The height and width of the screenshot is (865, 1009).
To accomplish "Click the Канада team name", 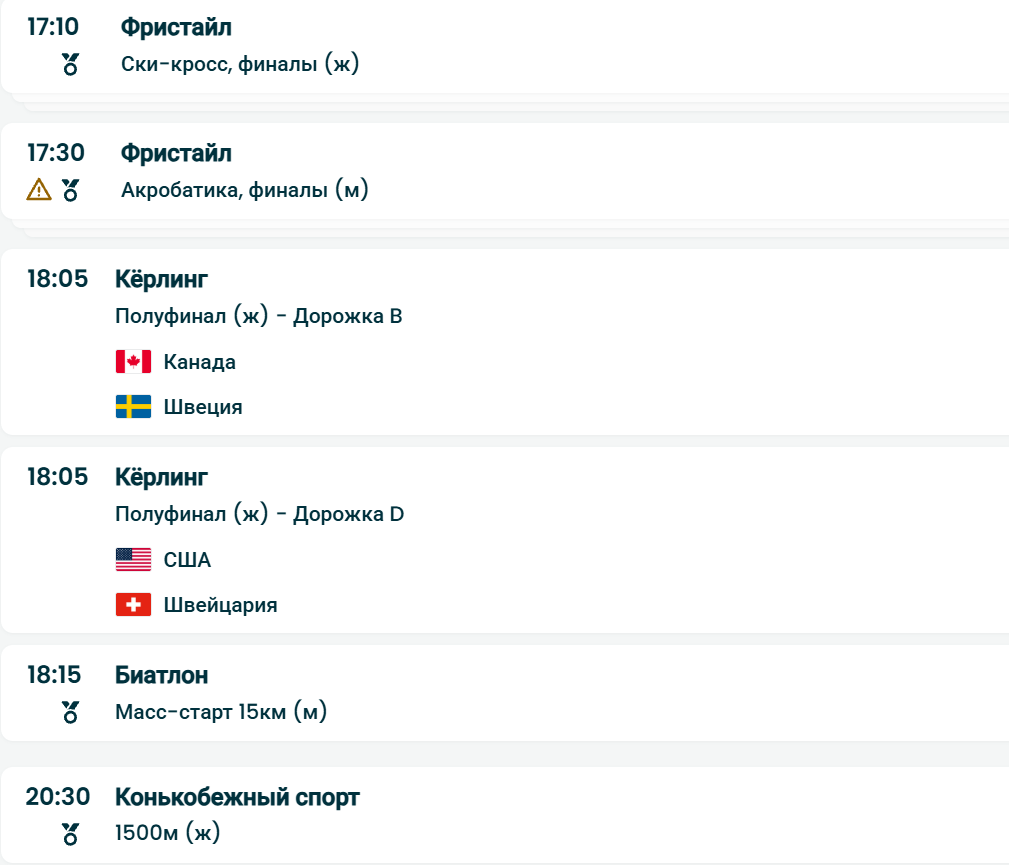I will pyautogui.click(x=200, y=362).
